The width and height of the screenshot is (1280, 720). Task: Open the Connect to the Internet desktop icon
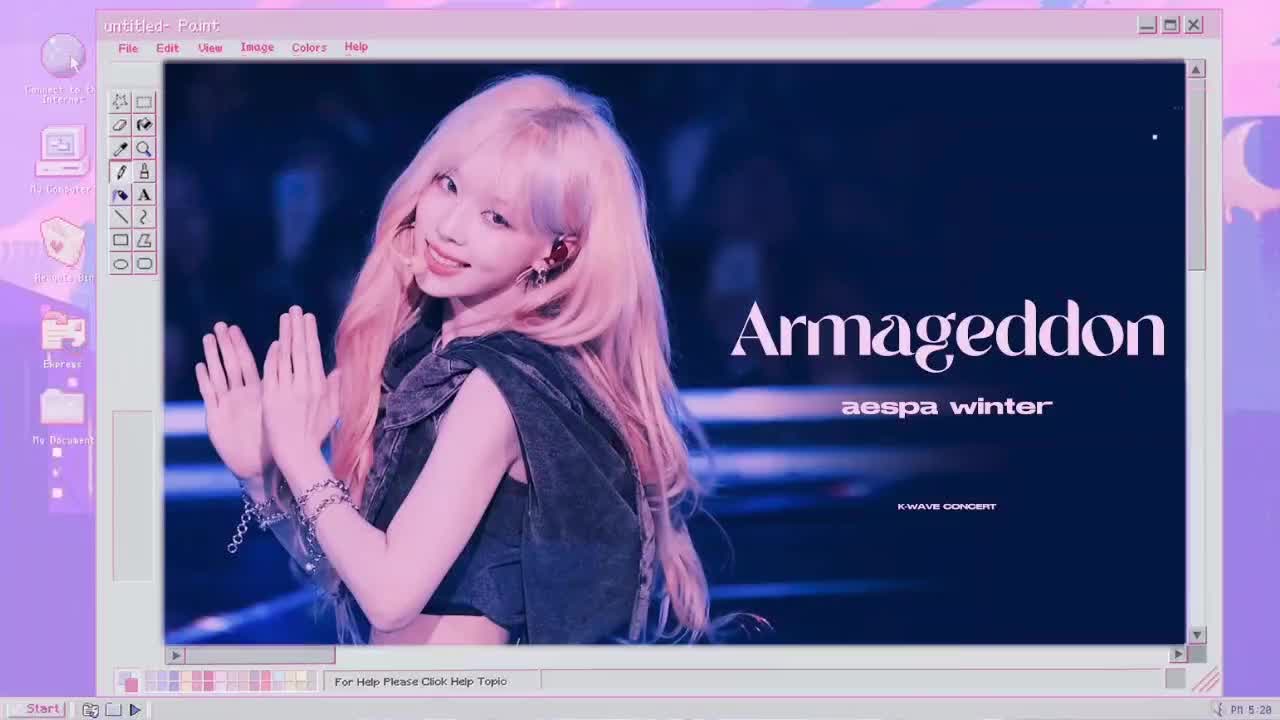(62, 68)
